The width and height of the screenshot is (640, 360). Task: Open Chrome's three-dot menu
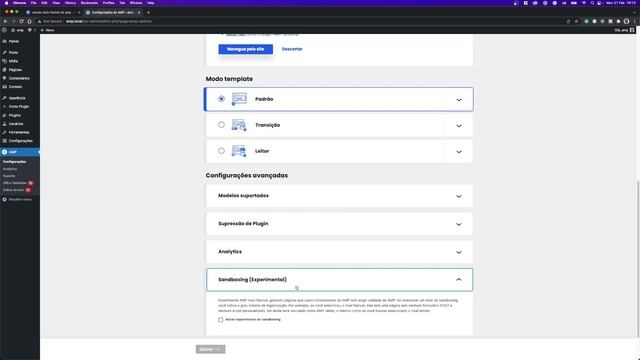(x=634, y=21)
